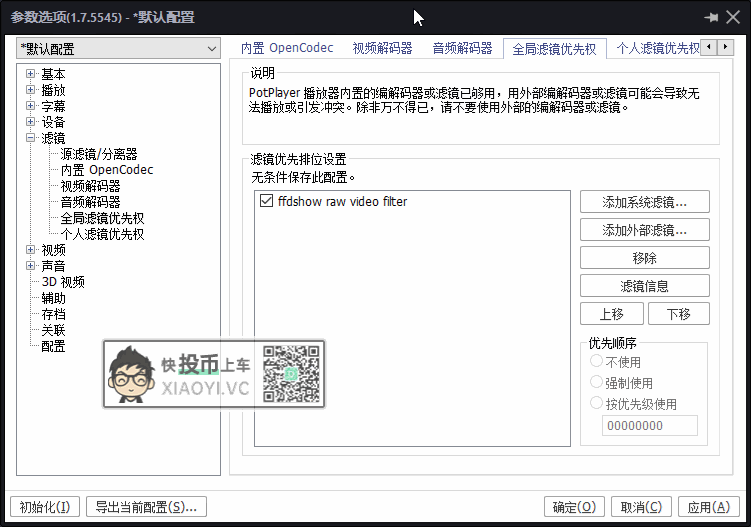
Task: Switch to the 内置 OpenCodec tab
Action: [287, 48]
